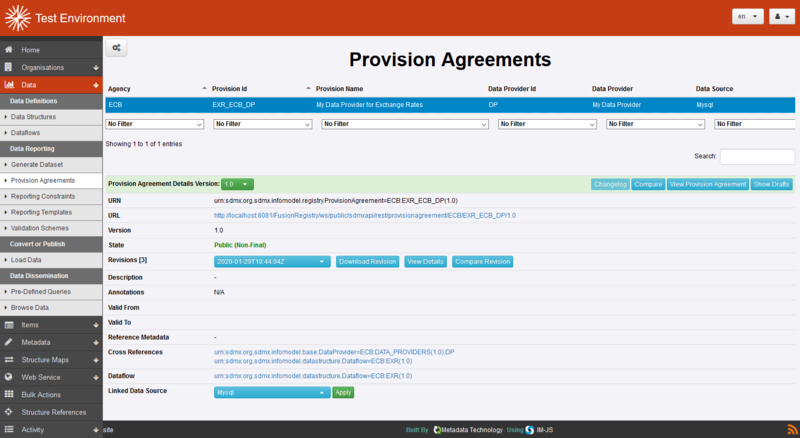Screen dimensions: 800x438
Task: Click the View Provision Agreement button
Action: pos(707,184)
